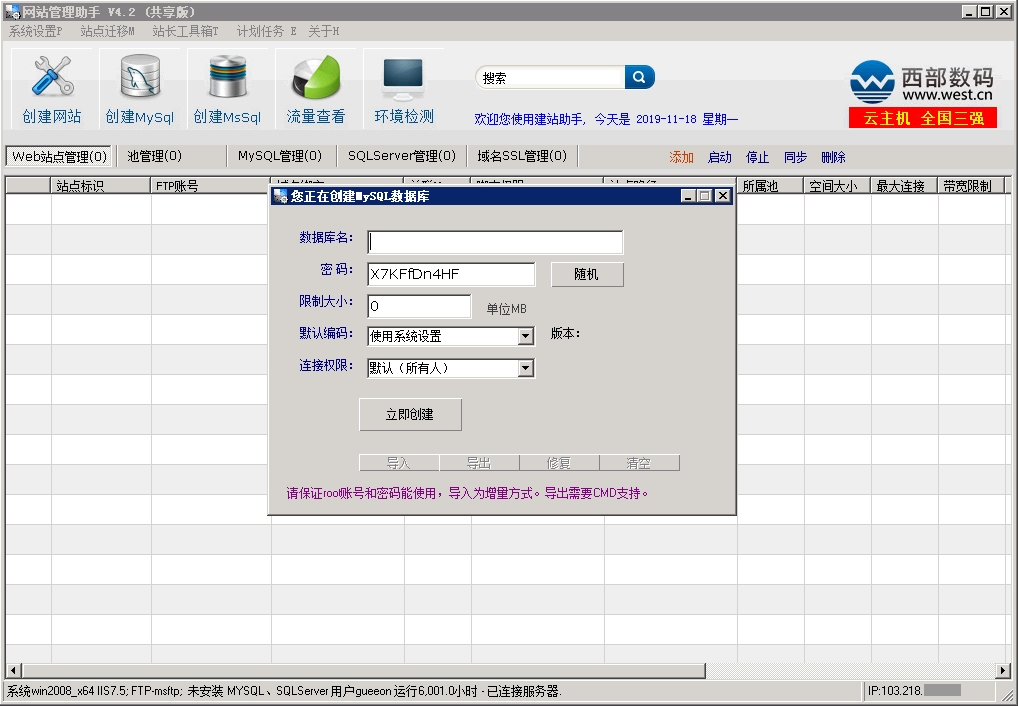Click the 创建网站 tools icon
Screen dimensions: 1018x706
(52, 78)
